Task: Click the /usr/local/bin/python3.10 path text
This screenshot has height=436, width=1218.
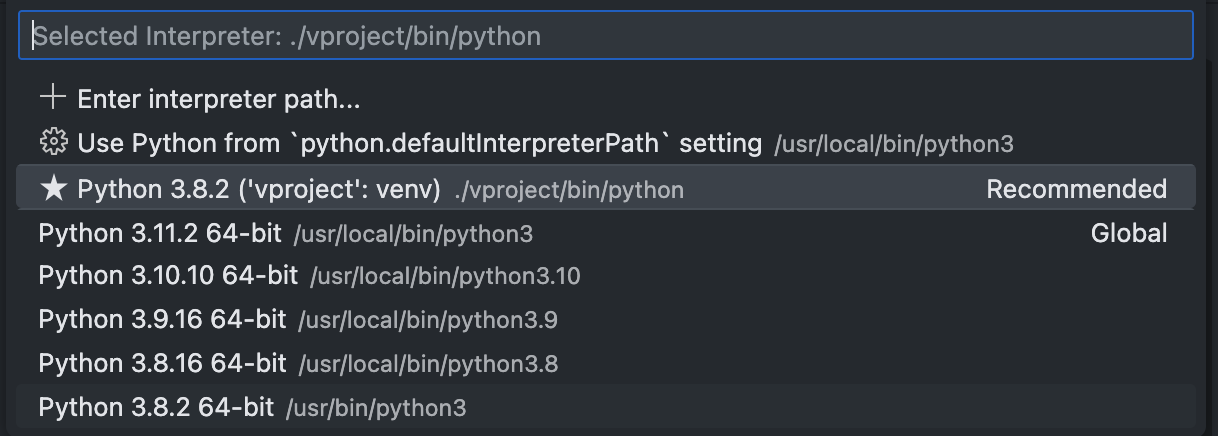Action: [x=445, y=277]
